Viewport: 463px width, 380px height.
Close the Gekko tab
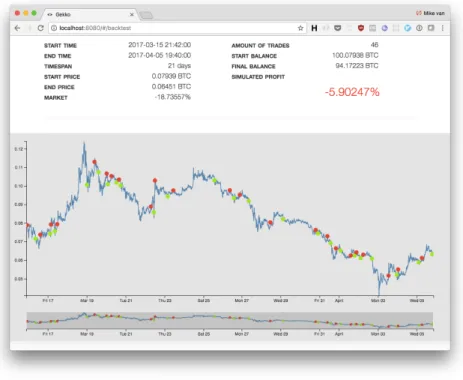[x=132, y=14]
